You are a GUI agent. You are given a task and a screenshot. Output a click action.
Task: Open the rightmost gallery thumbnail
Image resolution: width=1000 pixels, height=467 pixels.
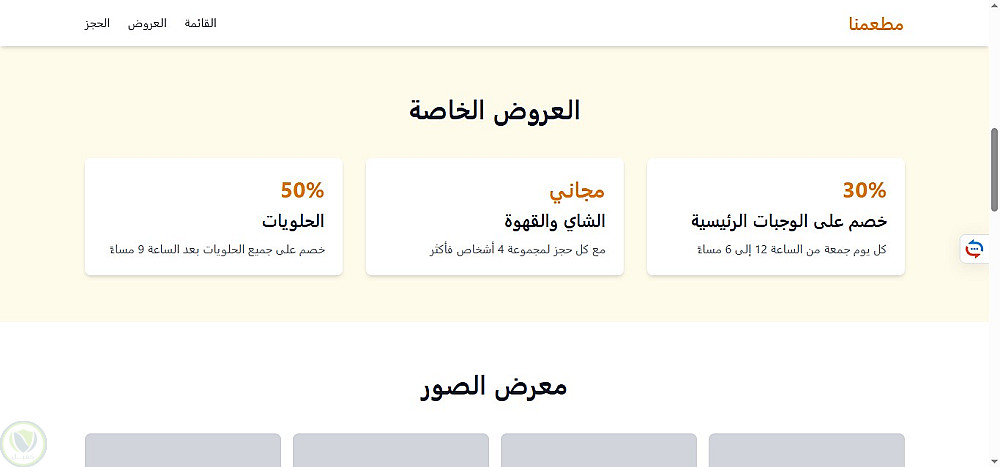tap(806, 451)
